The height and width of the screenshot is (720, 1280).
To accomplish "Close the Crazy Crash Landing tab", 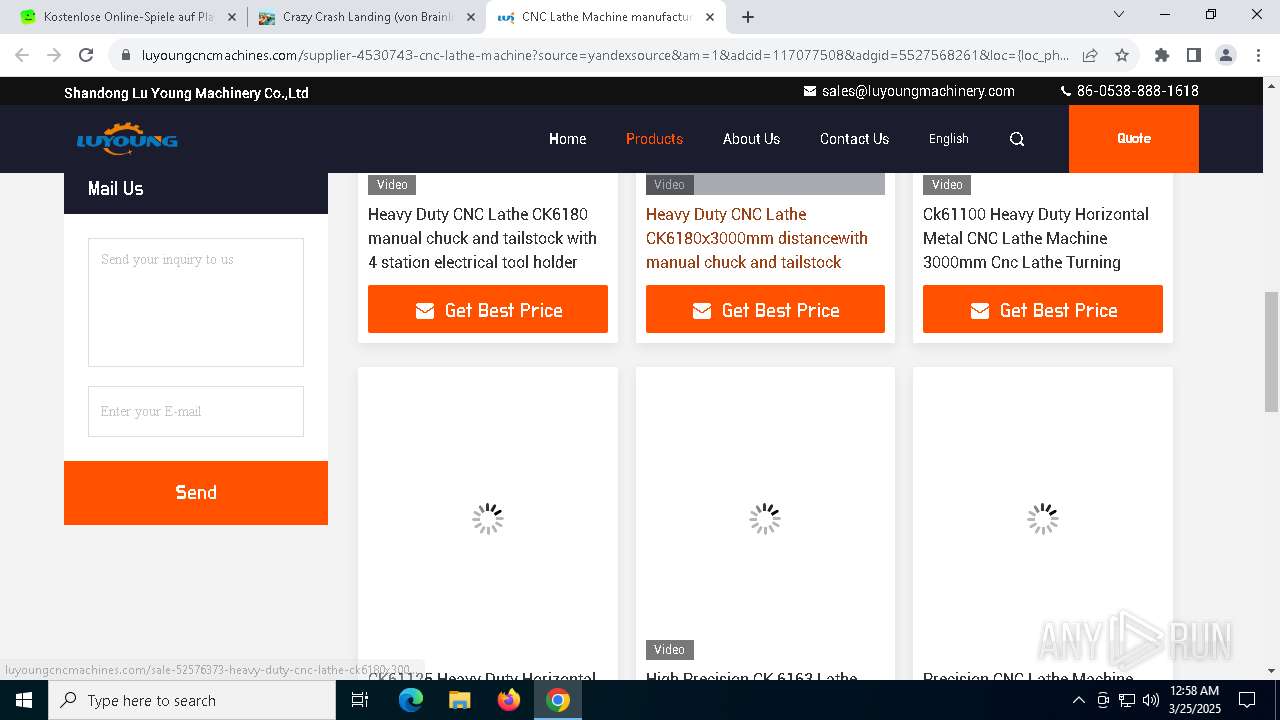I will [471, 17].
